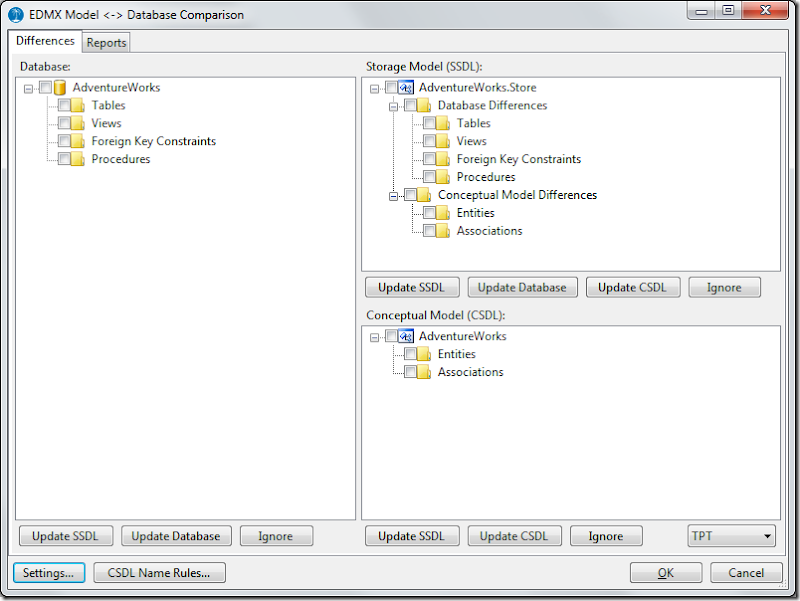800x601 pixels.
Task: Collapse the AdventureWorks.Store node
Action: (x=374, y=89)
